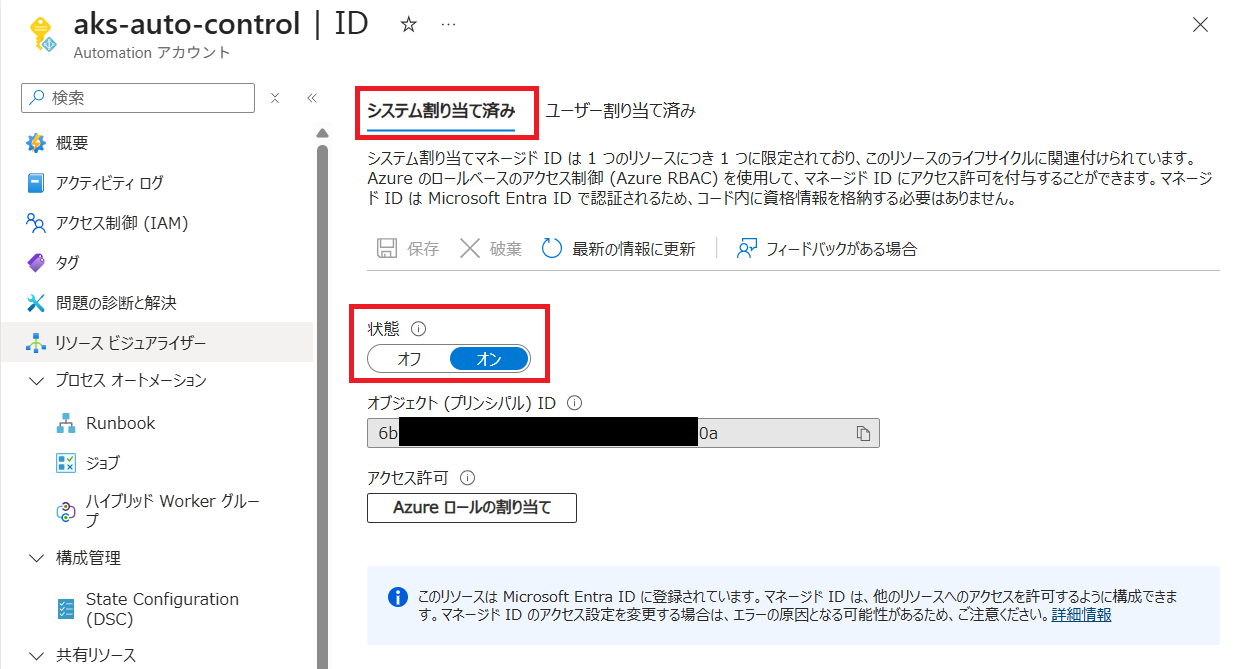Click the Automation アカウント subtitle
This screenshot has width=1244, height=669.
pos(152,53)
